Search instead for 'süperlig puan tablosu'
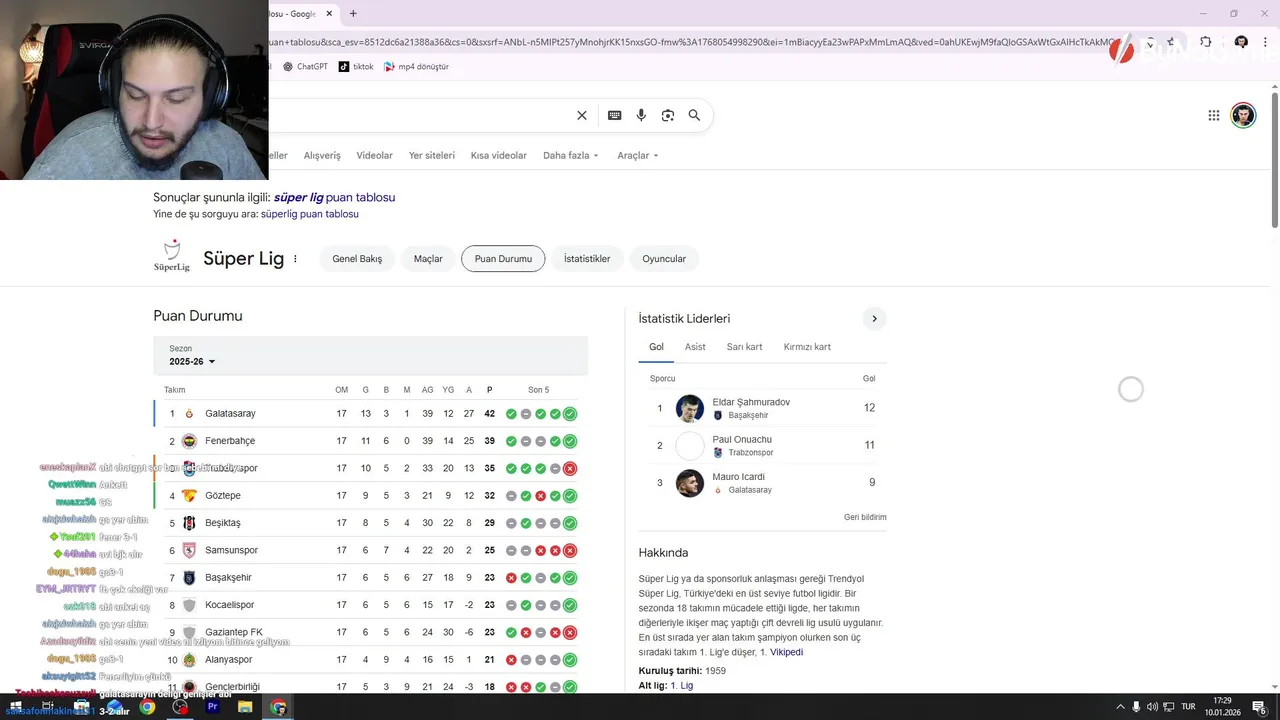1280x720 pixels. click(x=310, y=214)
